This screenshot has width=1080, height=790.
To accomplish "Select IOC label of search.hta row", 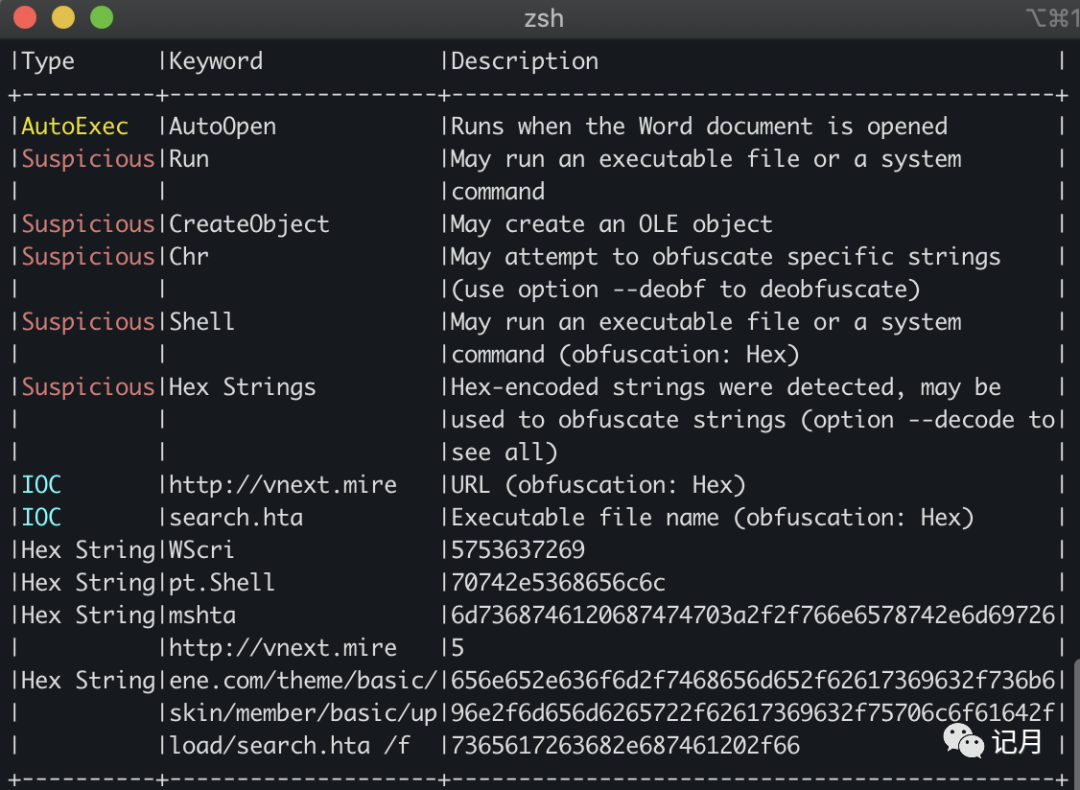I will click(x=41, y=518).
